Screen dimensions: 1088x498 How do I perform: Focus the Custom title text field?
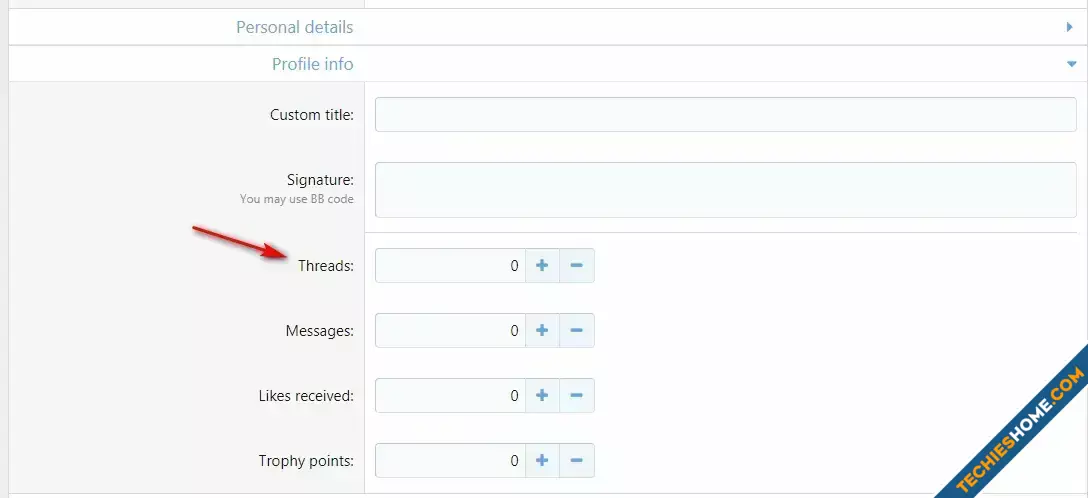pyautogui.click(x=726, y=114)
